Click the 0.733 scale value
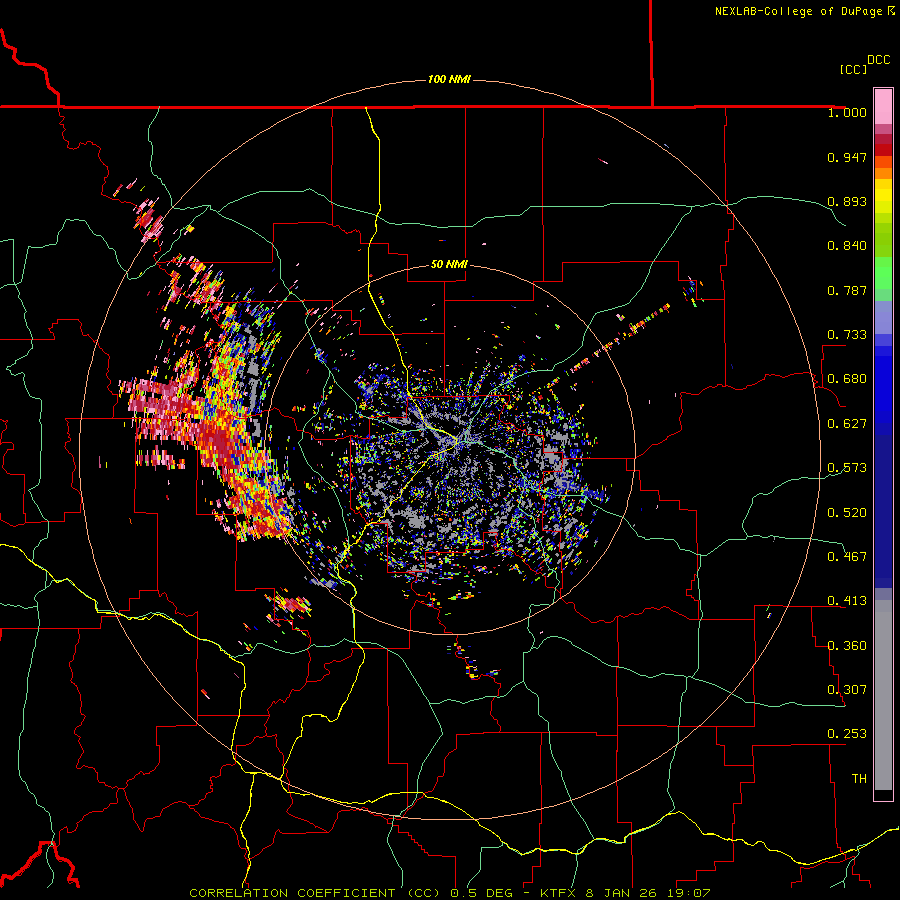 pyautogui.click(x=847, y=335)
